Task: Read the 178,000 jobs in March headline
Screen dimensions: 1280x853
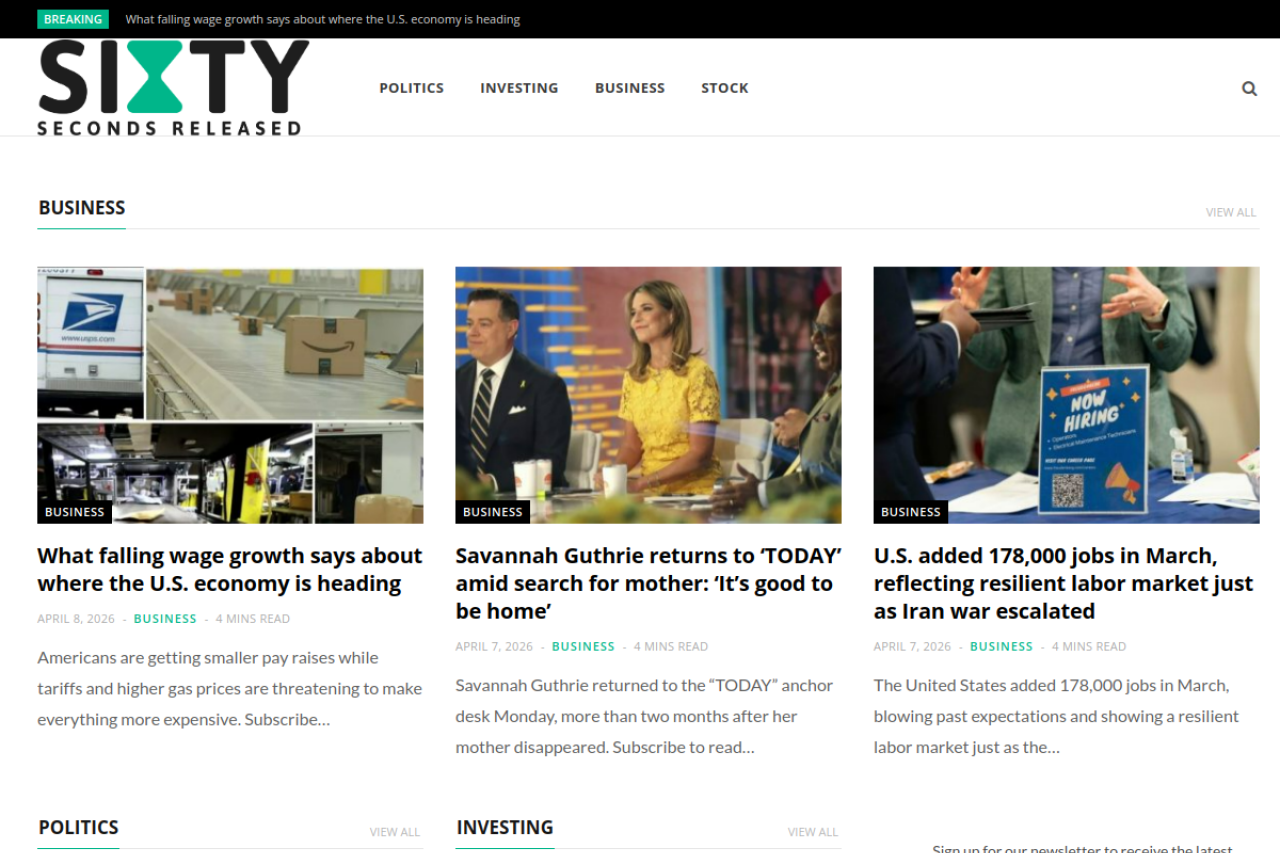Action: [1063, 583]
